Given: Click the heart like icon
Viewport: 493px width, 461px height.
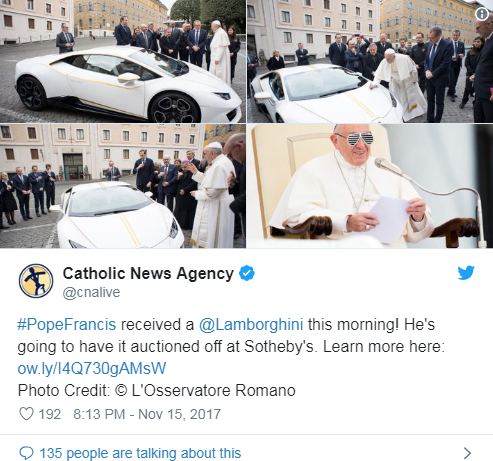Looking at the screenshot, I should pyautogui.click(x=26, y=414).
